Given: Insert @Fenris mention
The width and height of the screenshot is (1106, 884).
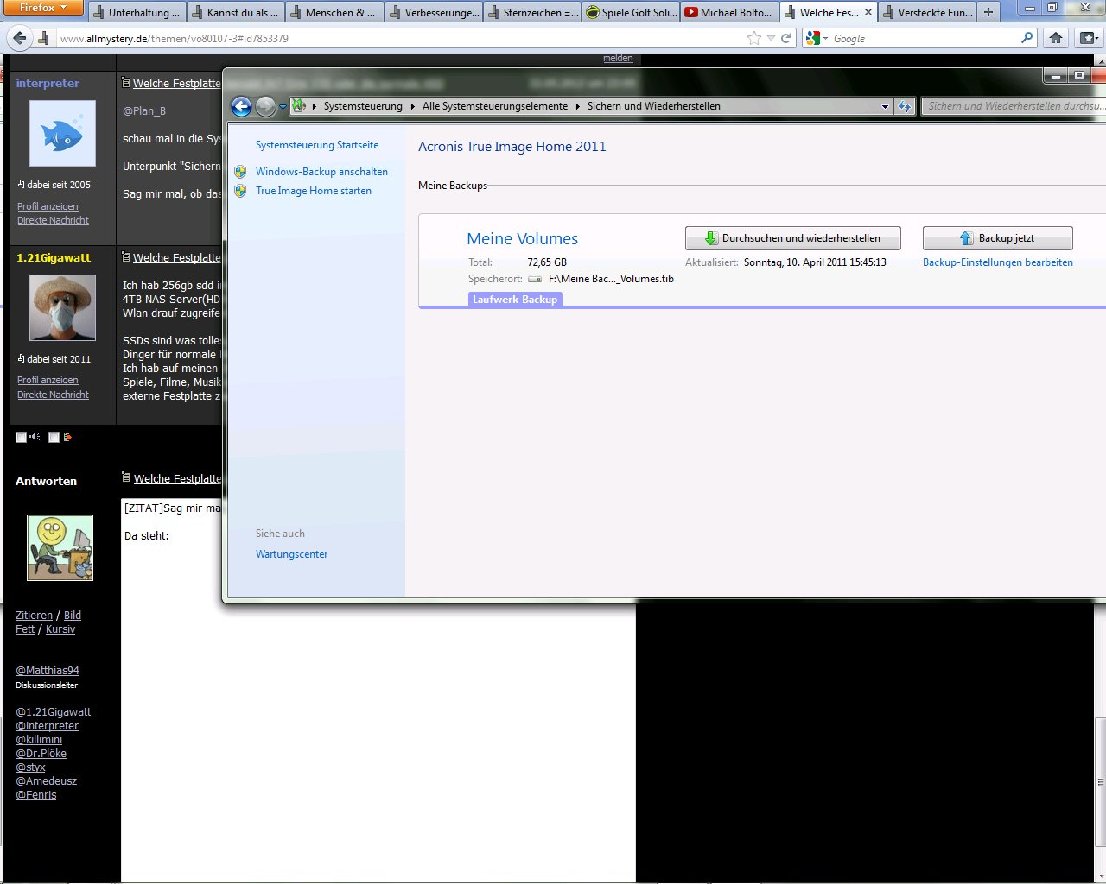Looking at the screenshot, I should 35,795.
